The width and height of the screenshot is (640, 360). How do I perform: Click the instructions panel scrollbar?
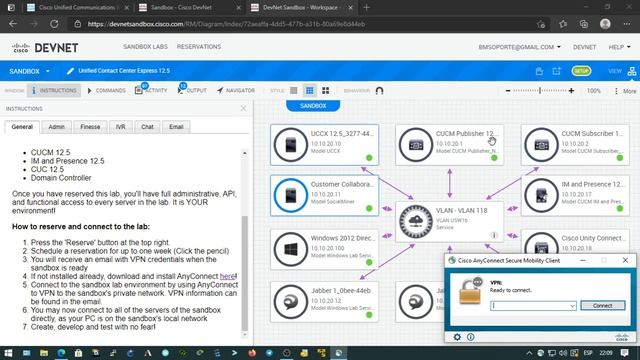point(244,273)
